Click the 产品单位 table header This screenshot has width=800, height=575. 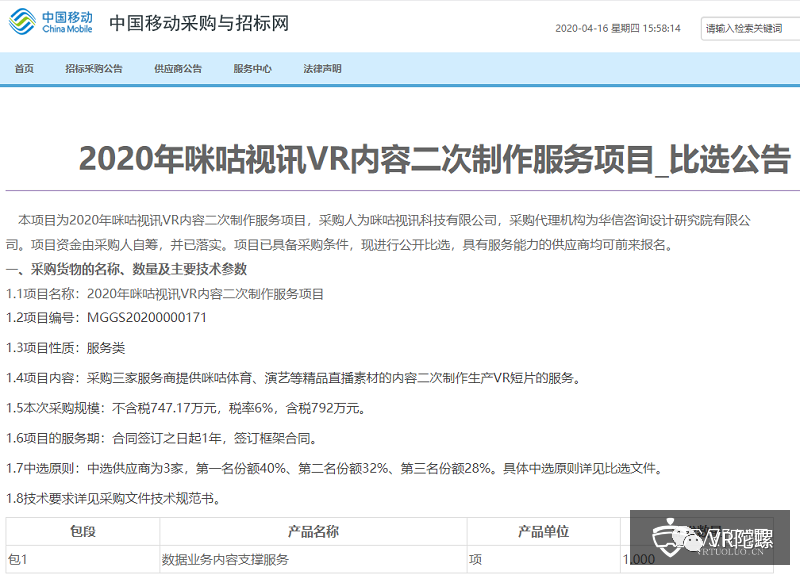(x=543, y=532)
